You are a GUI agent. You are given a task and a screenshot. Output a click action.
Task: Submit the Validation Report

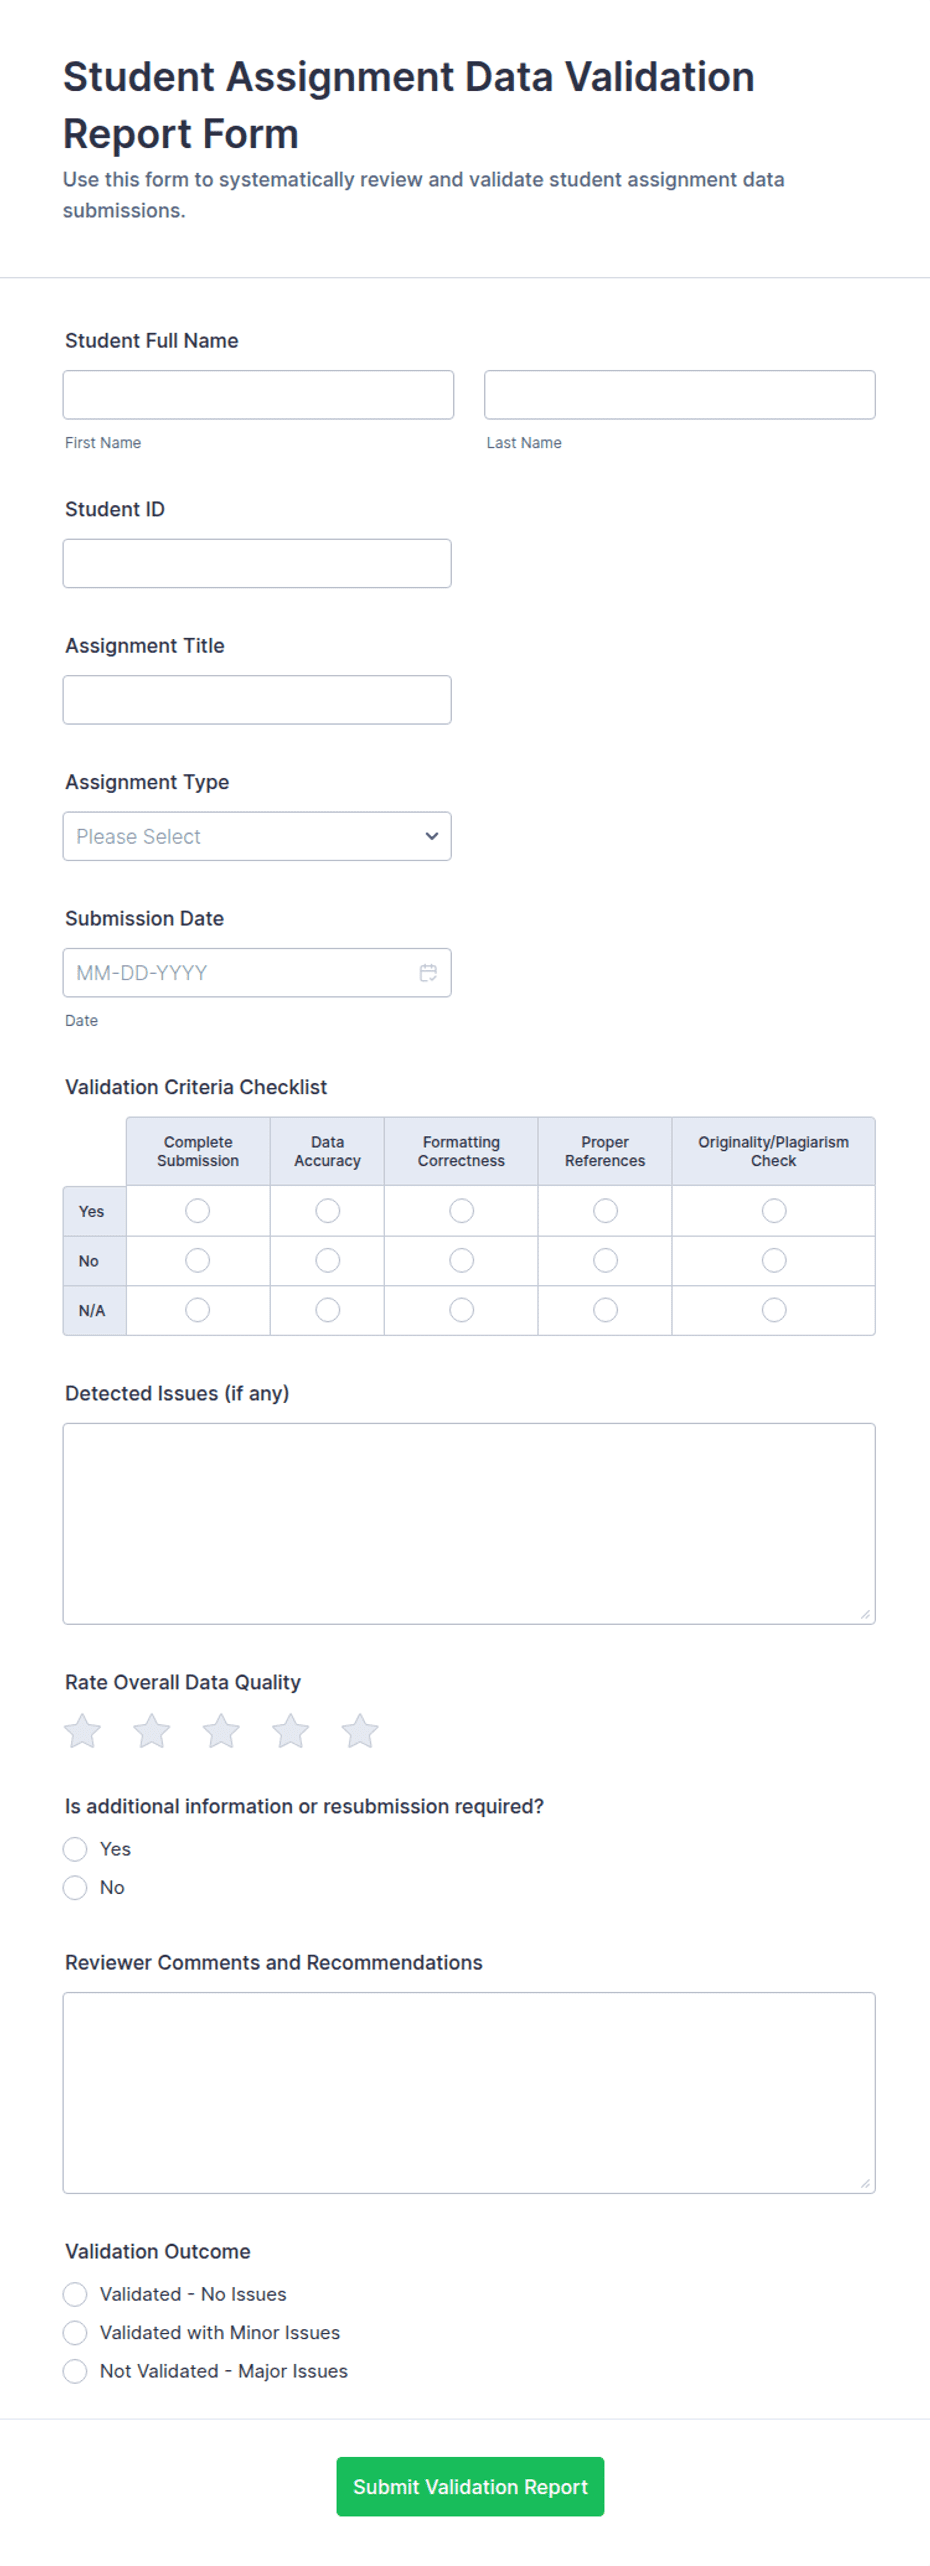coord(470,2485)
